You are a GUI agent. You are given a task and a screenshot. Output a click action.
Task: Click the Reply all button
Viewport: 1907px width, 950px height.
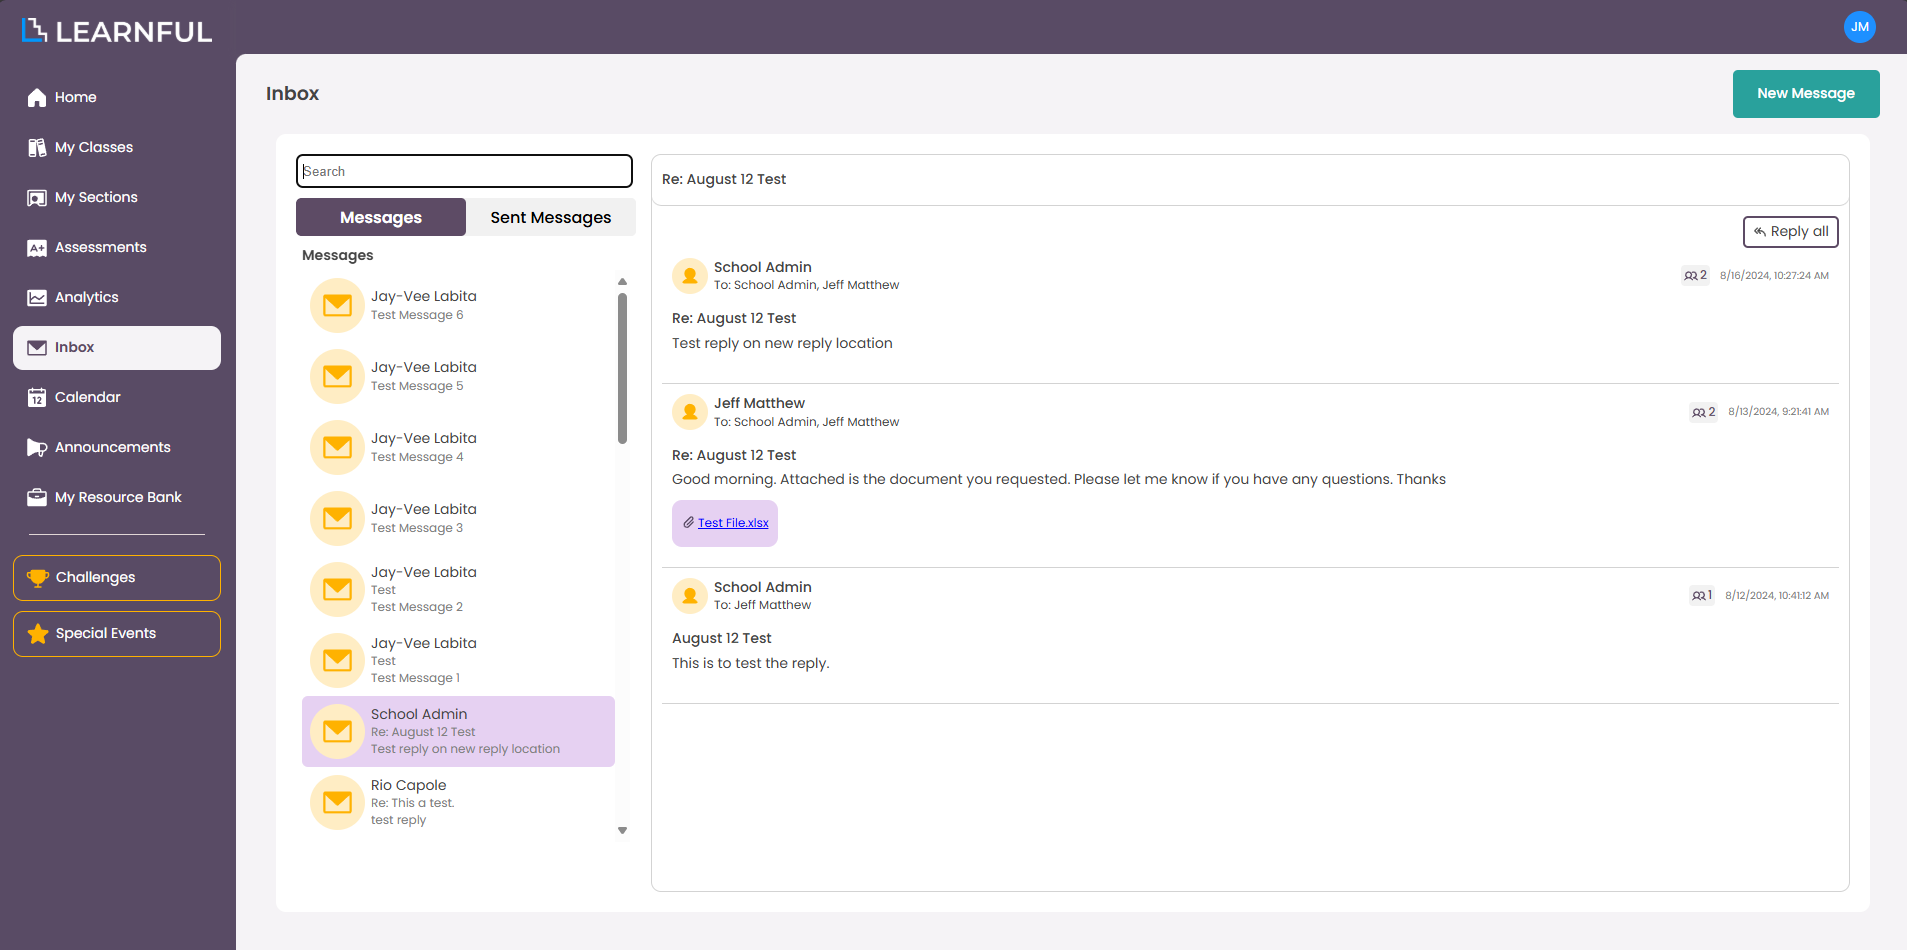[x=1790, y=232]
